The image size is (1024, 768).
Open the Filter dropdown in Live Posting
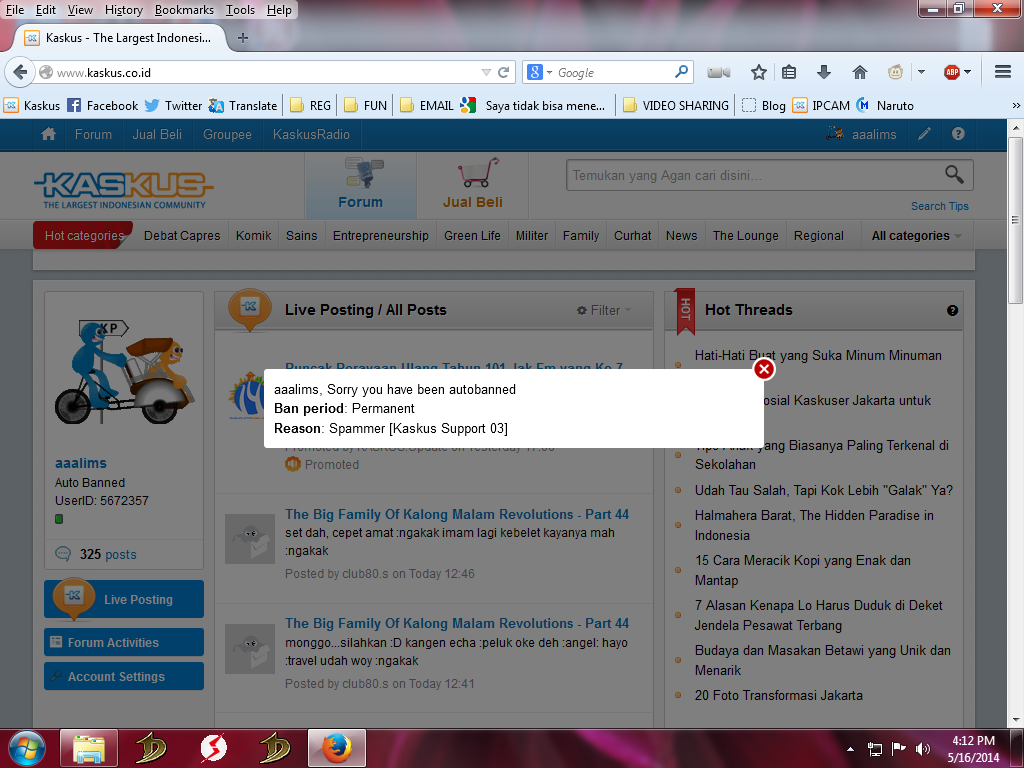(x=604, y=311)
